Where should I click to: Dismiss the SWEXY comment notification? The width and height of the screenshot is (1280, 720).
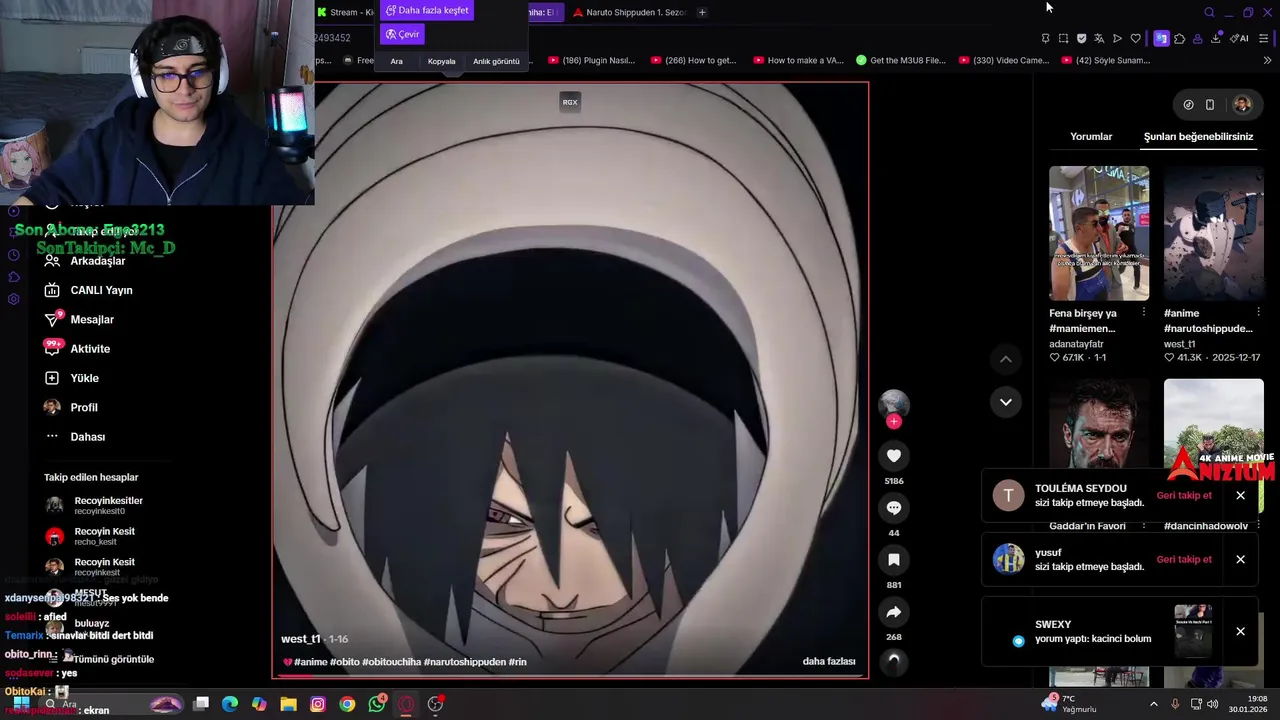pyautogui.click(x=1240, y=631)
